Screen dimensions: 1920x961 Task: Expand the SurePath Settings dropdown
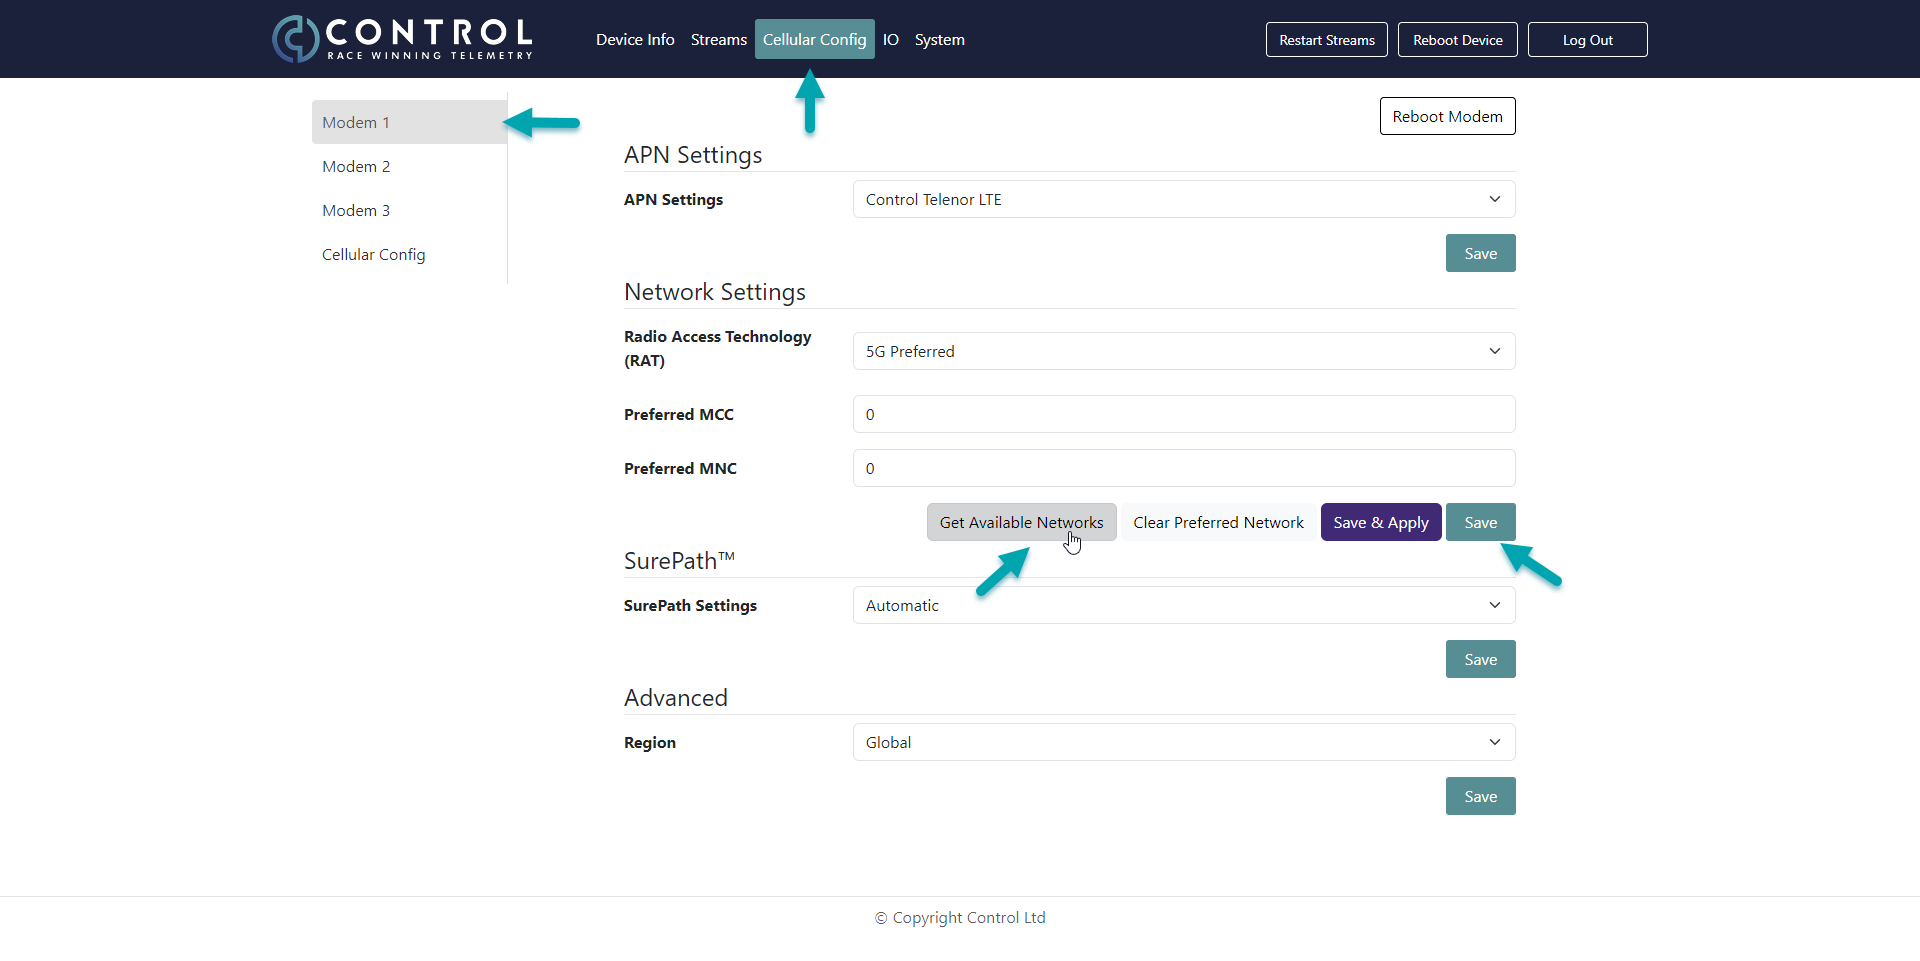click(1183, 606)
